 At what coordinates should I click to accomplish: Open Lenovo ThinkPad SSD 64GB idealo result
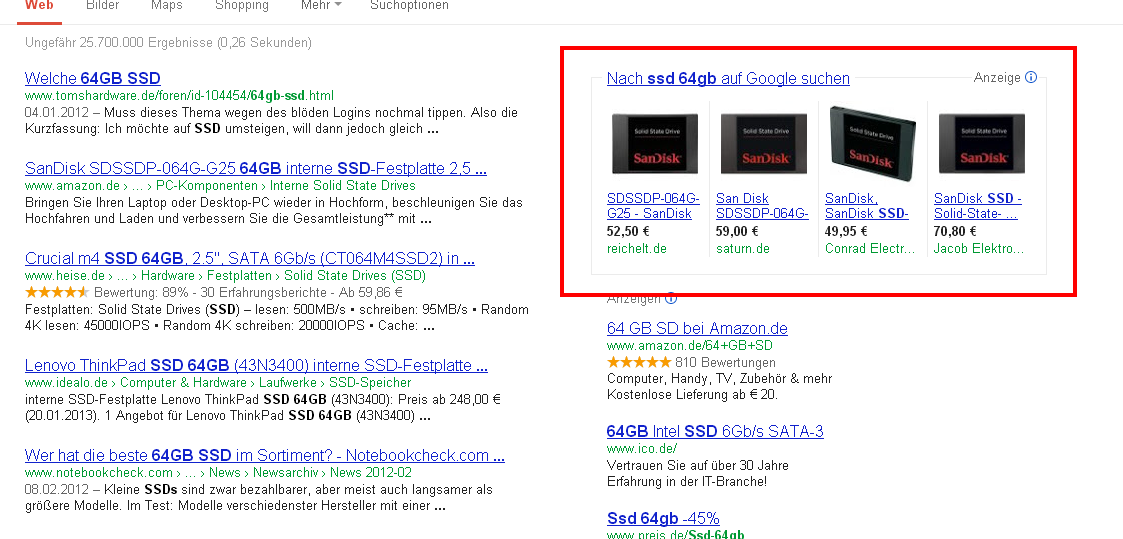[256, 366]
